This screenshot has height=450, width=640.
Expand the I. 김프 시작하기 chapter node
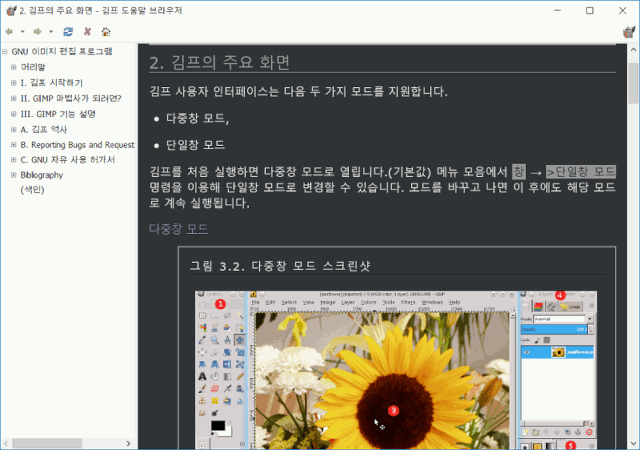tap(14, 82)
